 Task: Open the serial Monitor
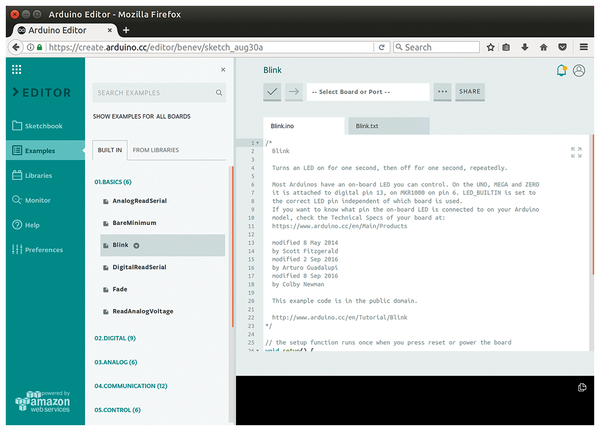[x=45, y=200]
